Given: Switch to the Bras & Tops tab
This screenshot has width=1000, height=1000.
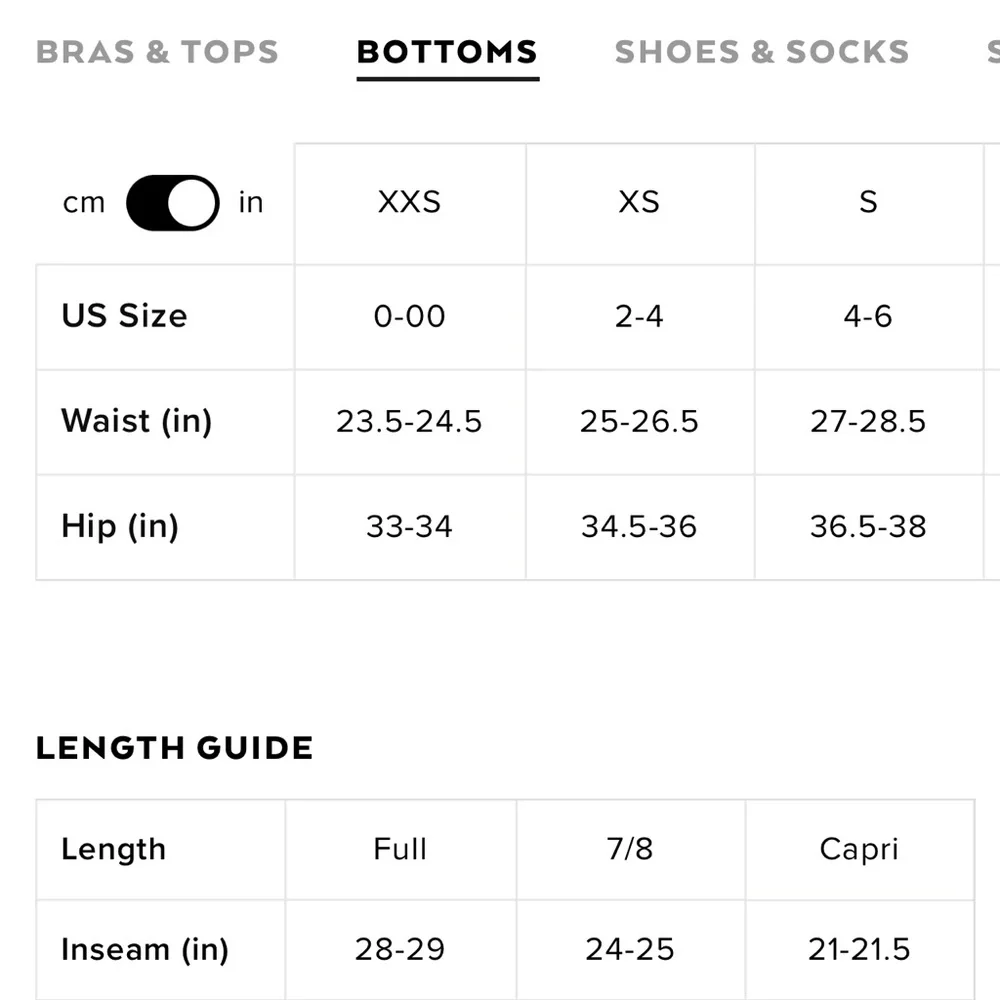Looking at the screenshot, I should coord(157,52).
